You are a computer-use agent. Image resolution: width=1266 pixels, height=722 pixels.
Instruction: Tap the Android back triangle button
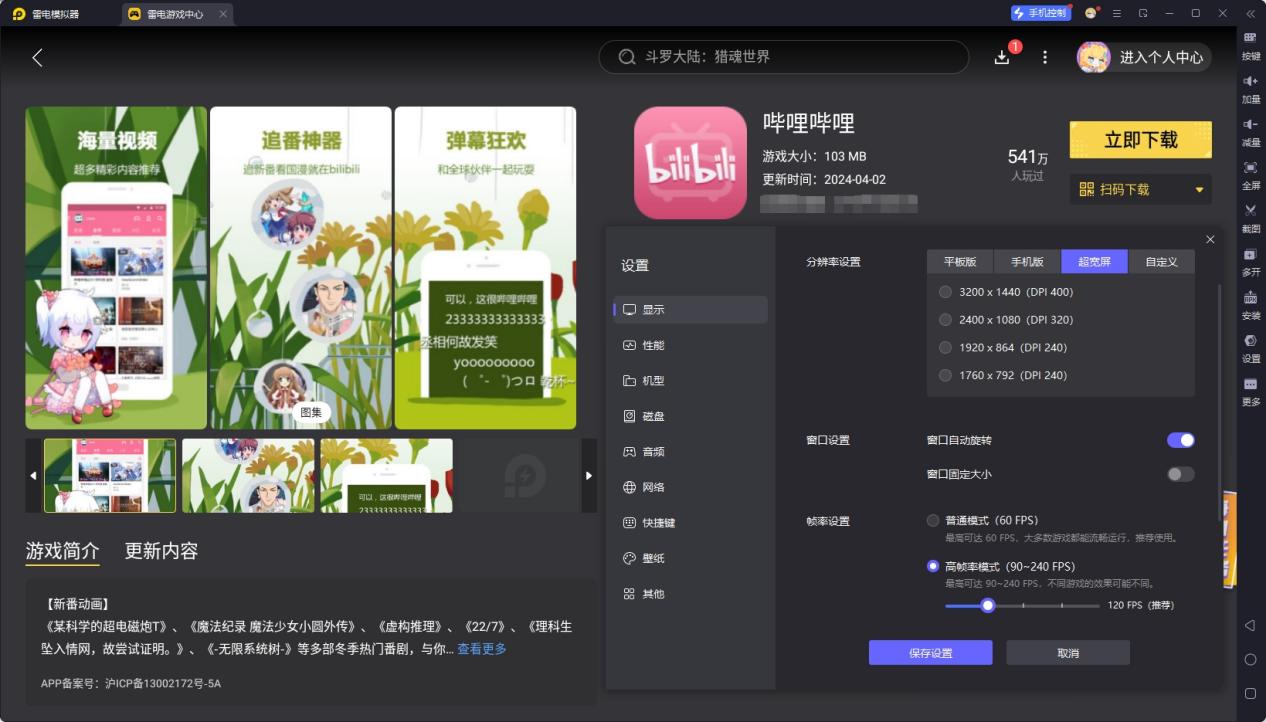click(x=1250, y=626)
